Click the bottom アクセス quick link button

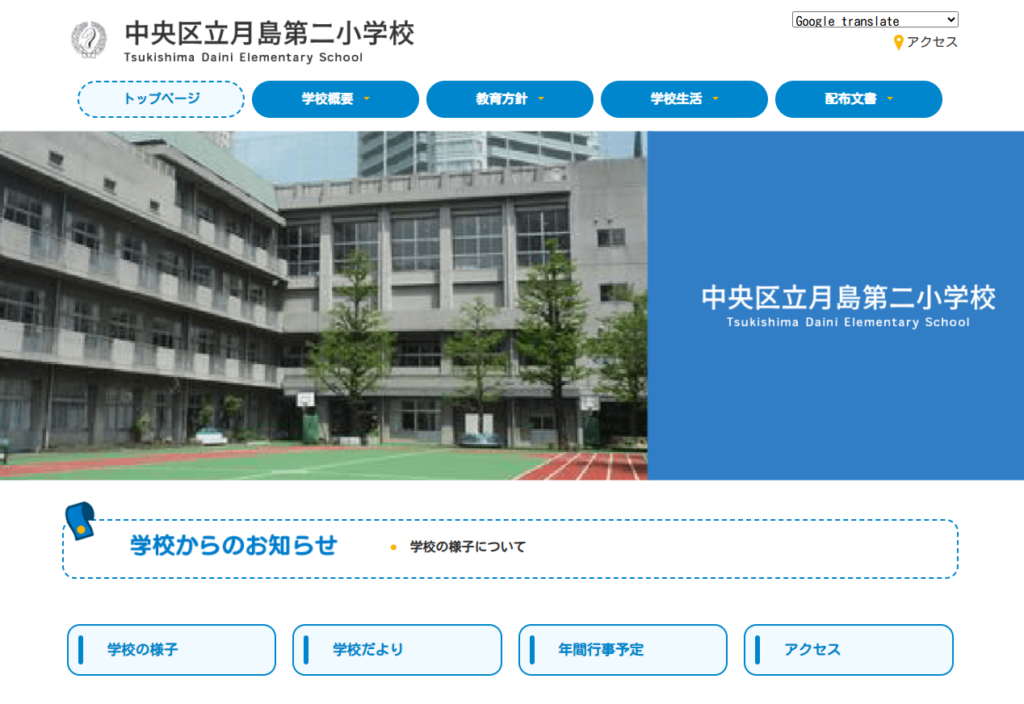click(848, 650)
